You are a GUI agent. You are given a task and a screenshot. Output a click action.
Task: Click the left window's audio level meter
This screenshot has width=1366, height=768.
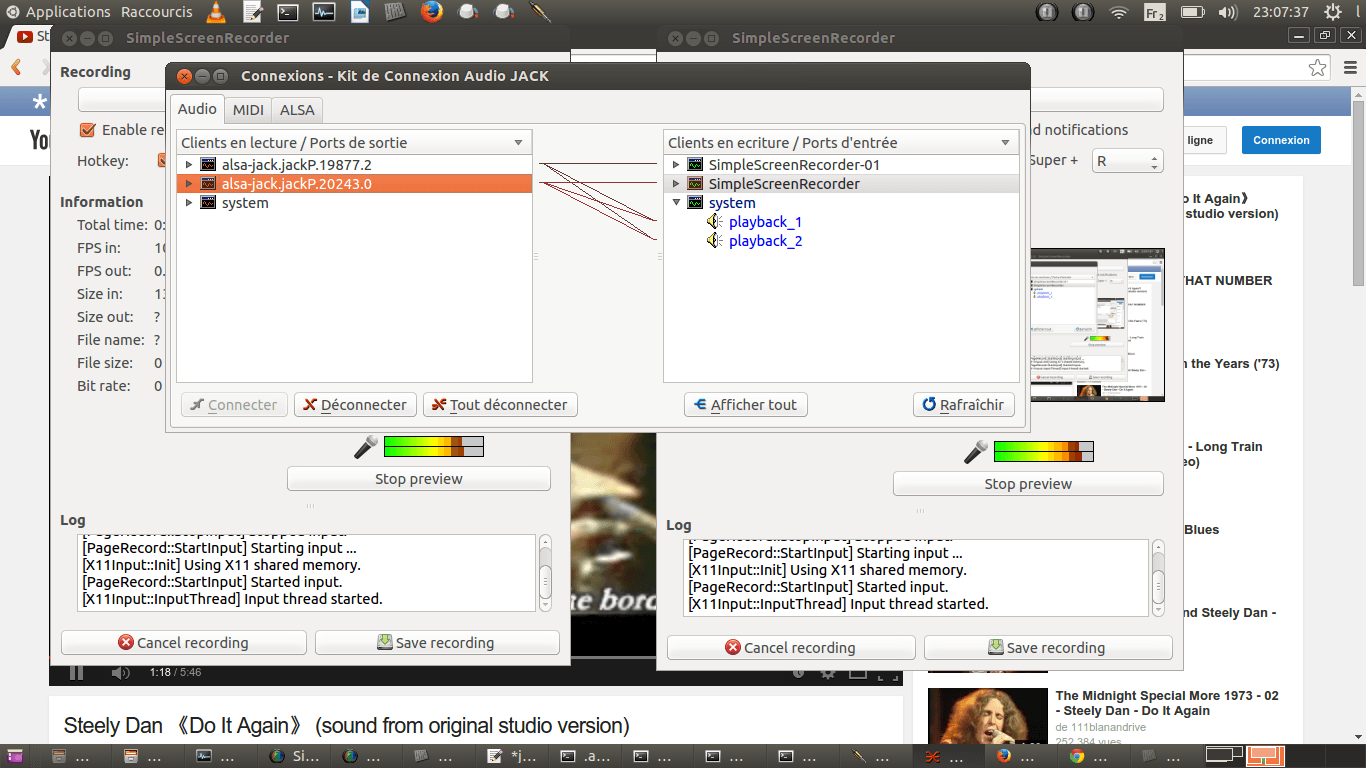tap(433, 447)
